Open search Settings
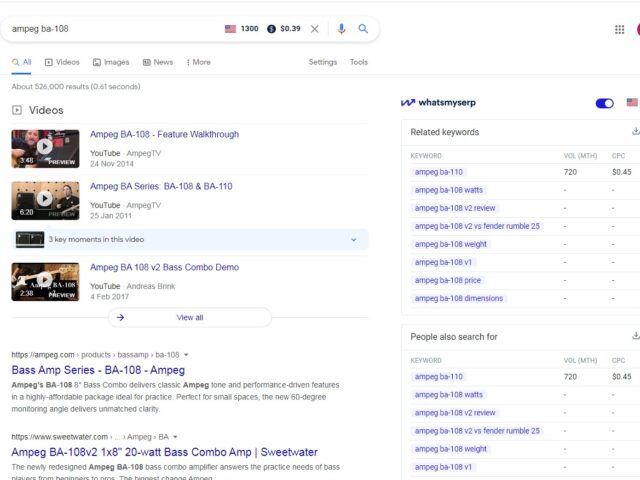The height and width of the screenshot is (480, 640). (323, 62)
